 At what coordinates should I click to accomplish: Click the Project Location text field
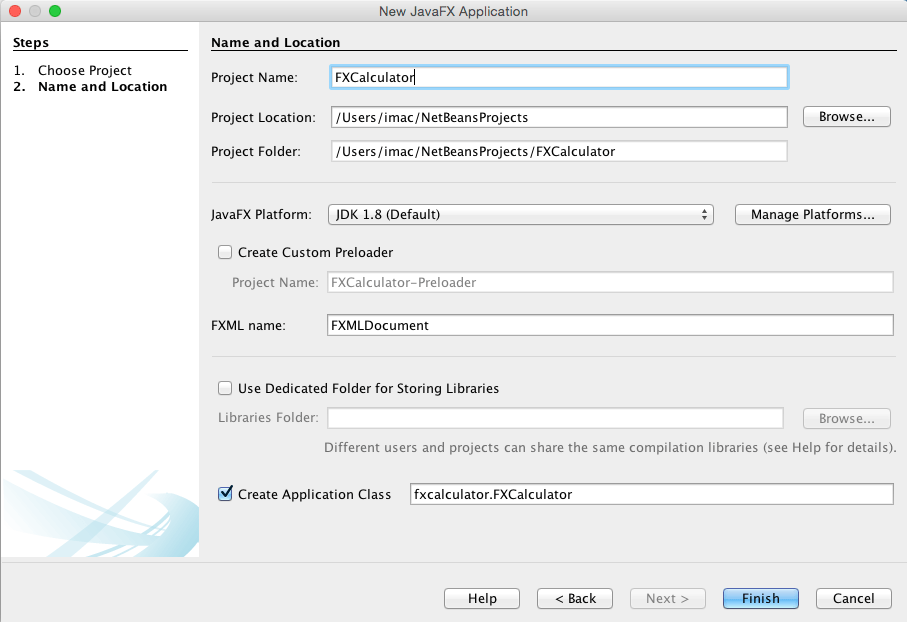tap(559, 117)
